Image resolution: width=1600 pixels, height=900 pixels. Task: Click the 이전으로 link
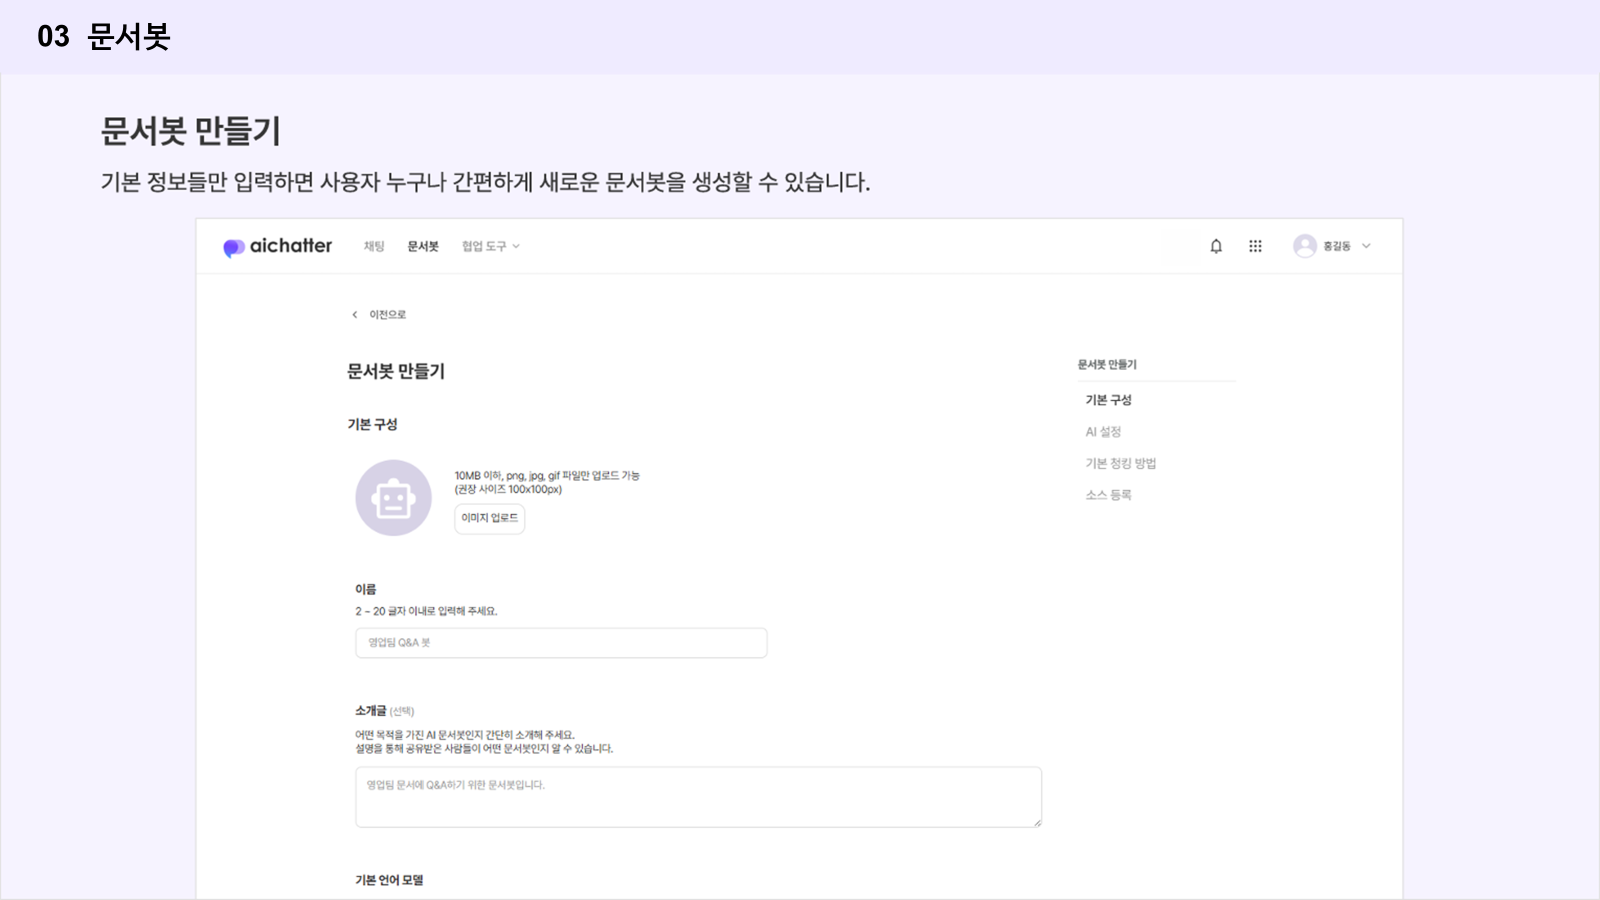(387, 315)
